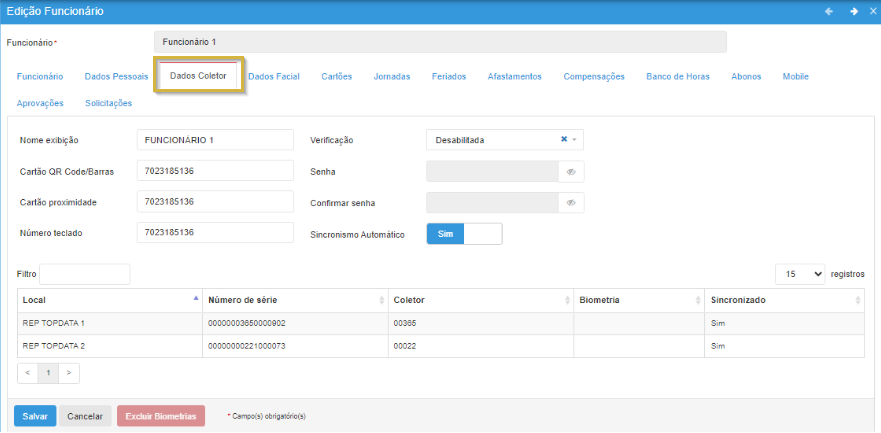Sort by Coletor column
This screenshot has height=433, width=881.
coord(568,300)
